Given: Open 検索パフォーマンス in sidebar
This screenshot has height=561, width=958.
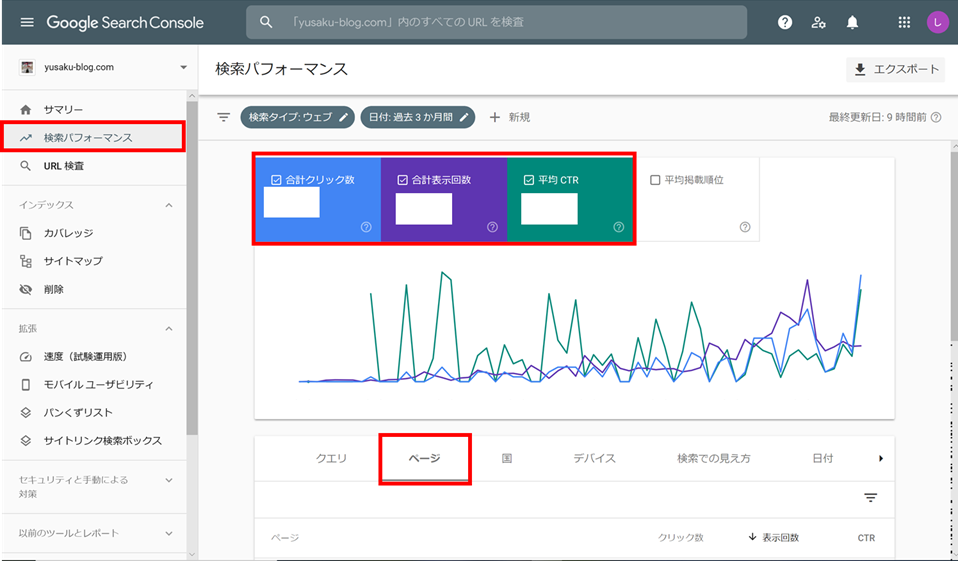Looking at the screenshot, I should [x=93, y=138].
